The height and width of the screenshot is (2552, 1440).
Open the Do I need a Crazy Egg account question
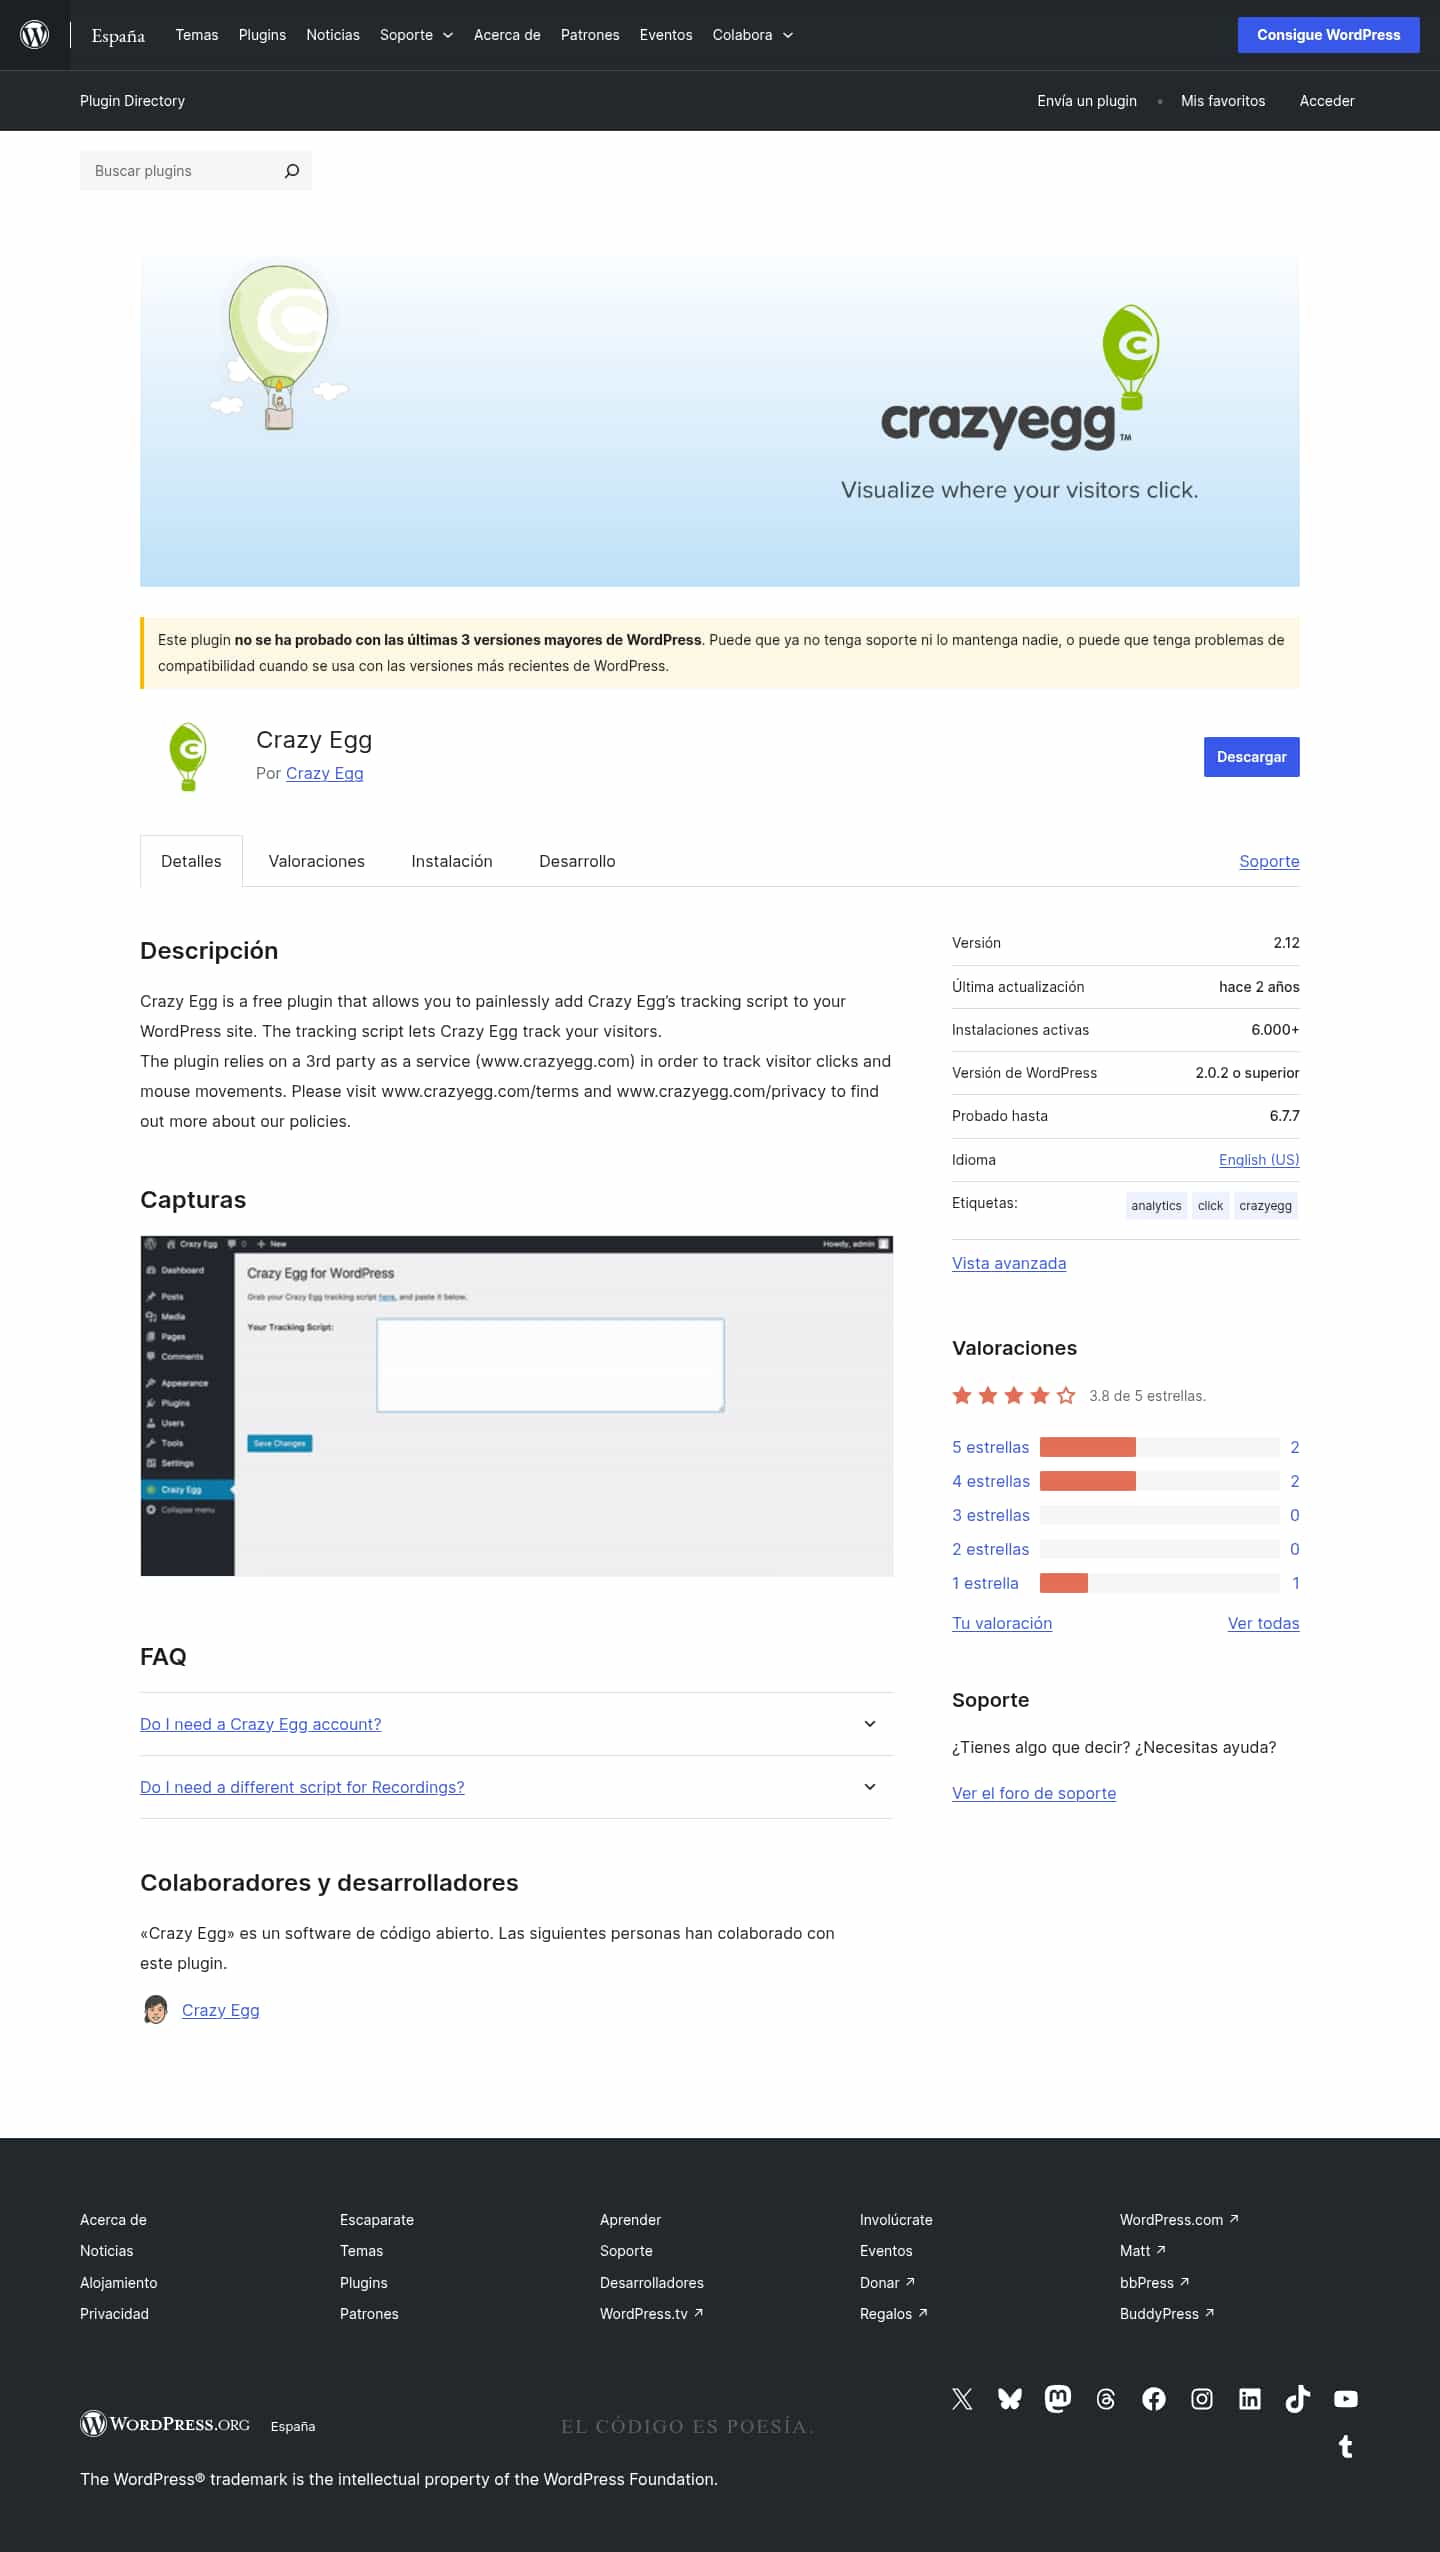tap(261, 1724)
